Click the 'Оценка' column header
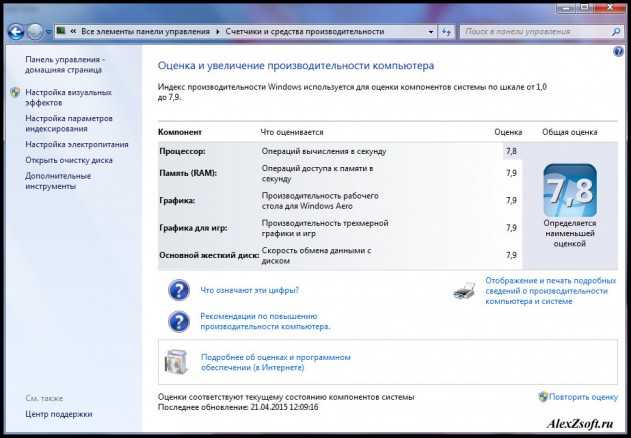631x438 pixels. tap(508, 132)
